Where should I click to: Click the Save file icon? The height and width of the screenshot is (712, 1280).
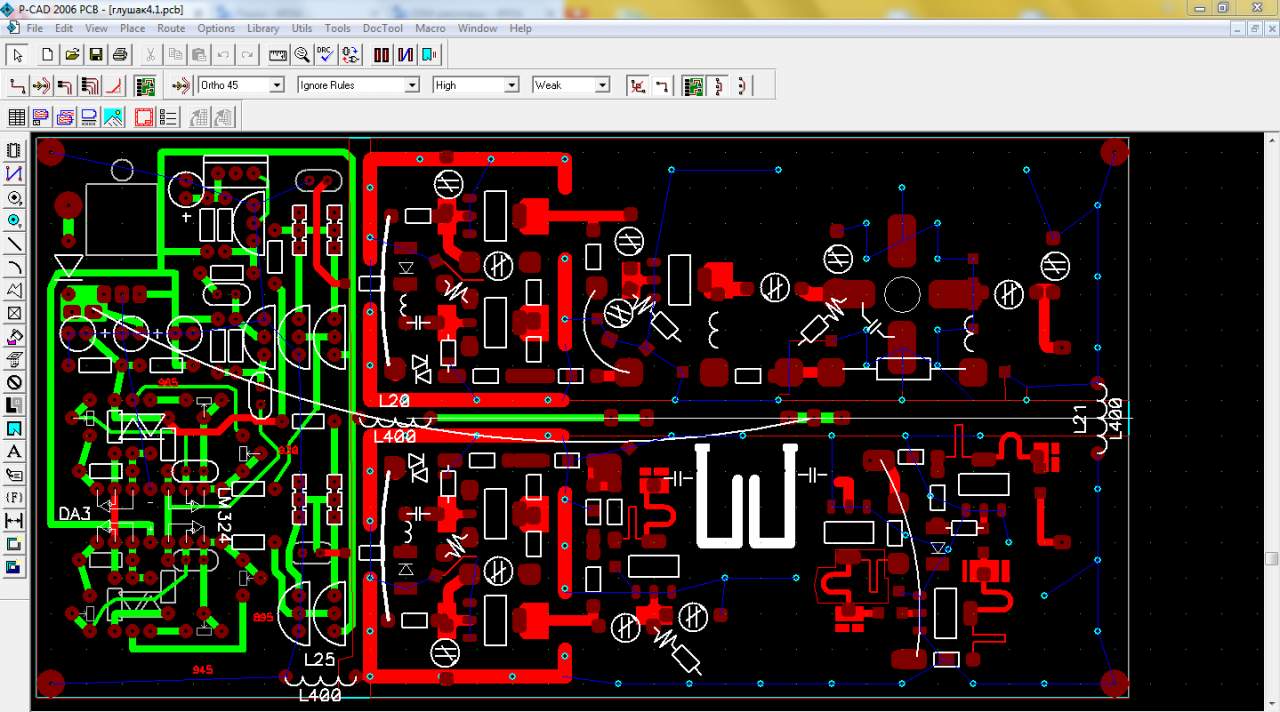click(x=96, y=55)
